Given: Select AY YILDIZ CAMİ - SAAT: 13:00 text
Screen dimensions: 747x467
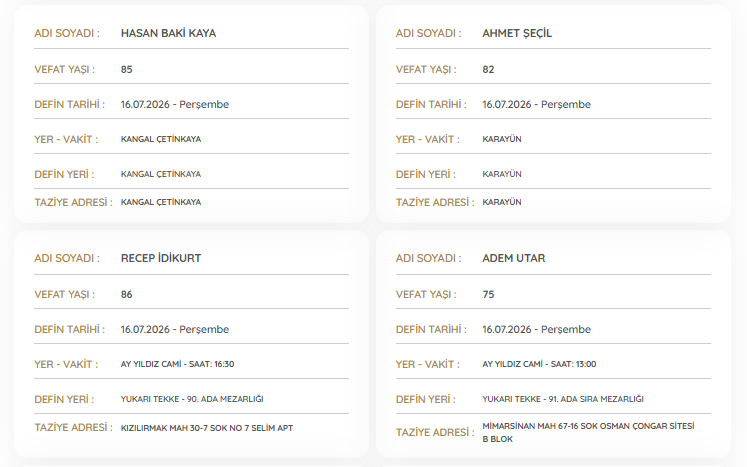Looking at the screenshot, I should click(x=539, y=364).
